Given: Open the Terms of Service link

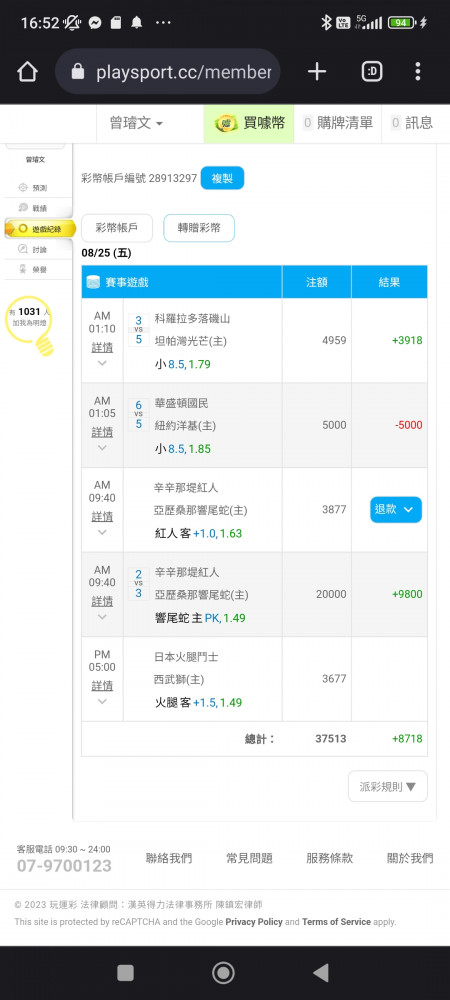Looking at the screenshot, I should 336,922.
